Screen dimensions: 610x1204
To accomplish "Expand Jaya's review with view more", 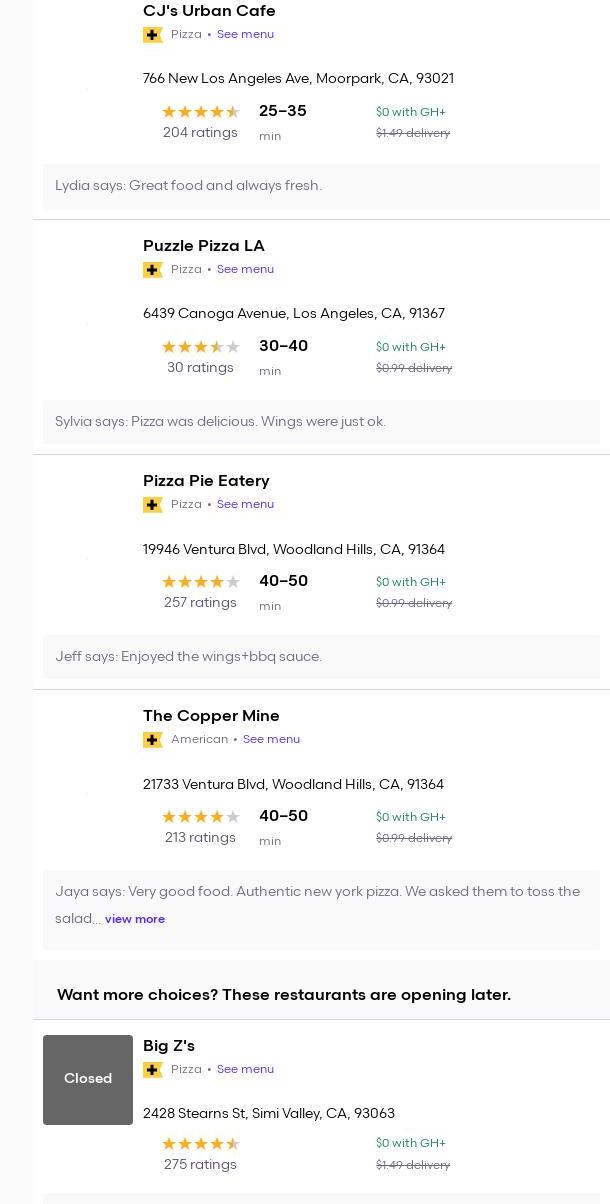I will pos(135,919).
